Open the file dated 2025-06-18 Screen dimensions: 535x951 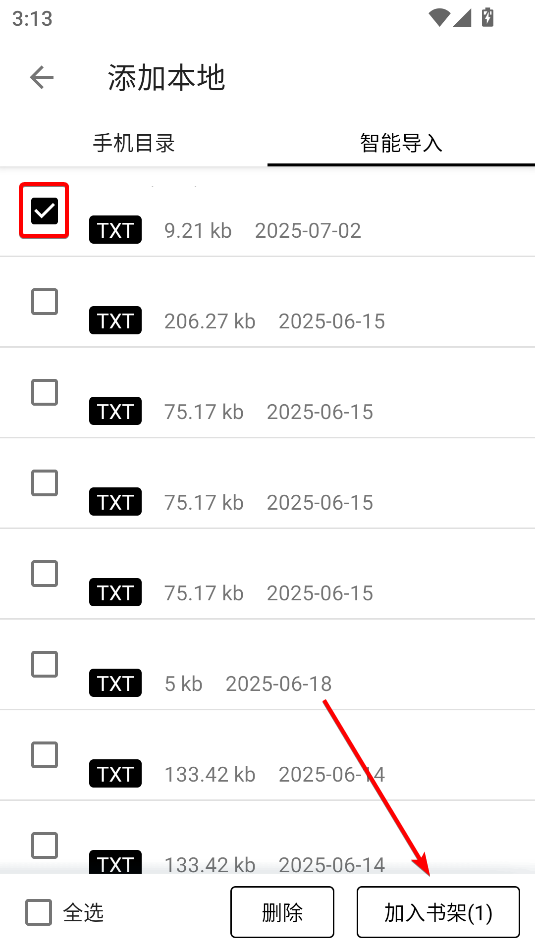tap(268, 665)
